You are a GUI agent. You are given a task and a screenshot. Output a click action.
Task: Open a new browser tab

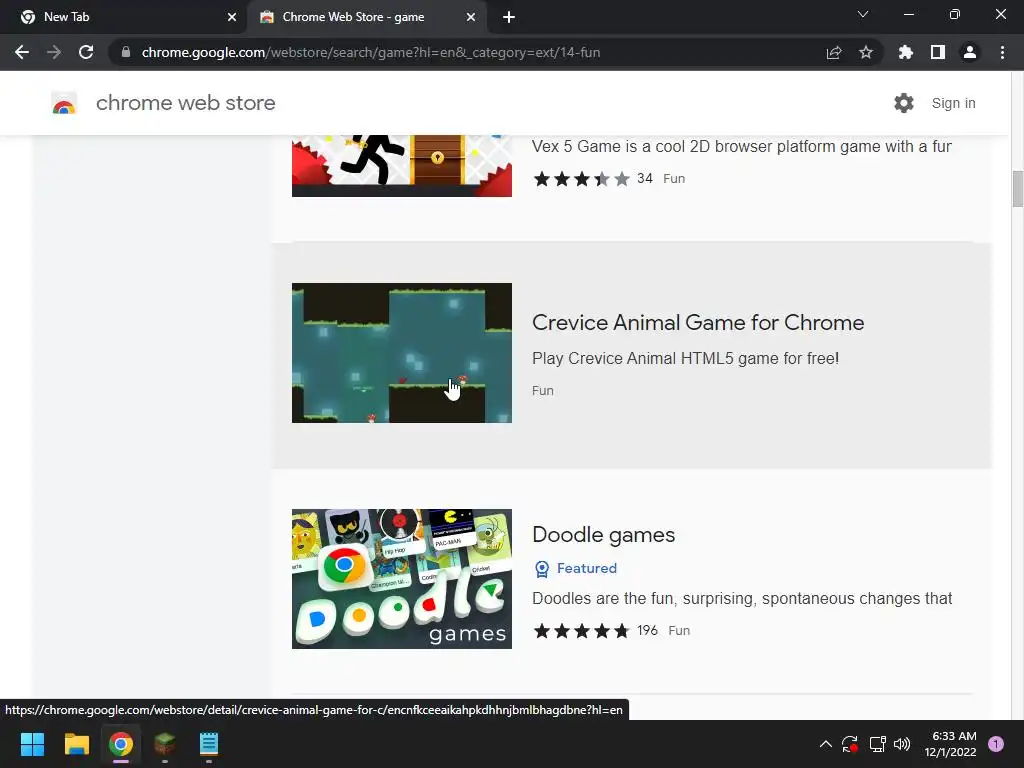[x=509, y=17]
